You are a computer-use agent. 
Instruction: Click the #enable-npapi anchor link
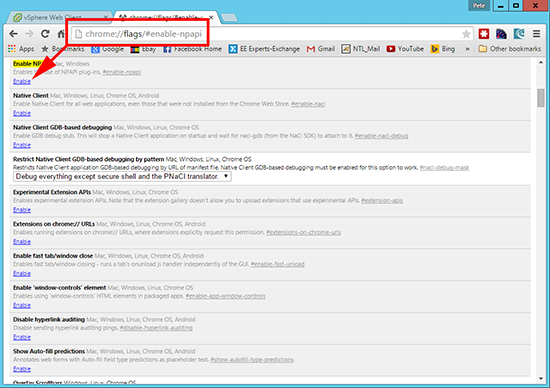tap(122, 72)
